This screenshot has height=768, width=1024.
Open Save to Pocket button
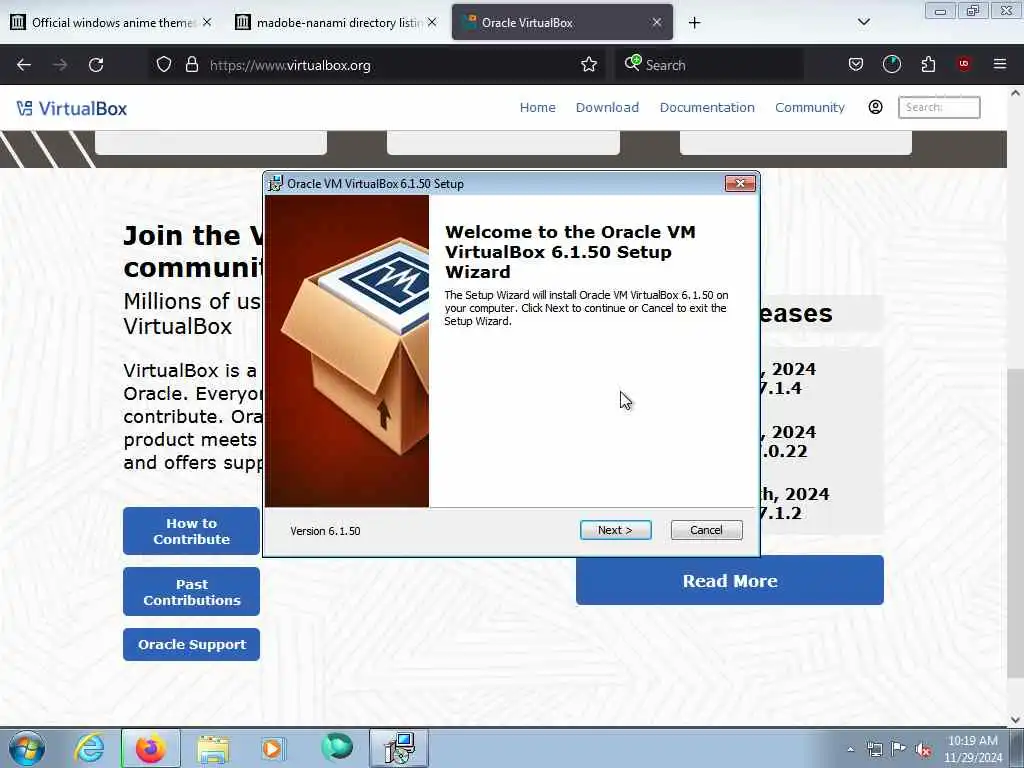(x=856, y=64)
